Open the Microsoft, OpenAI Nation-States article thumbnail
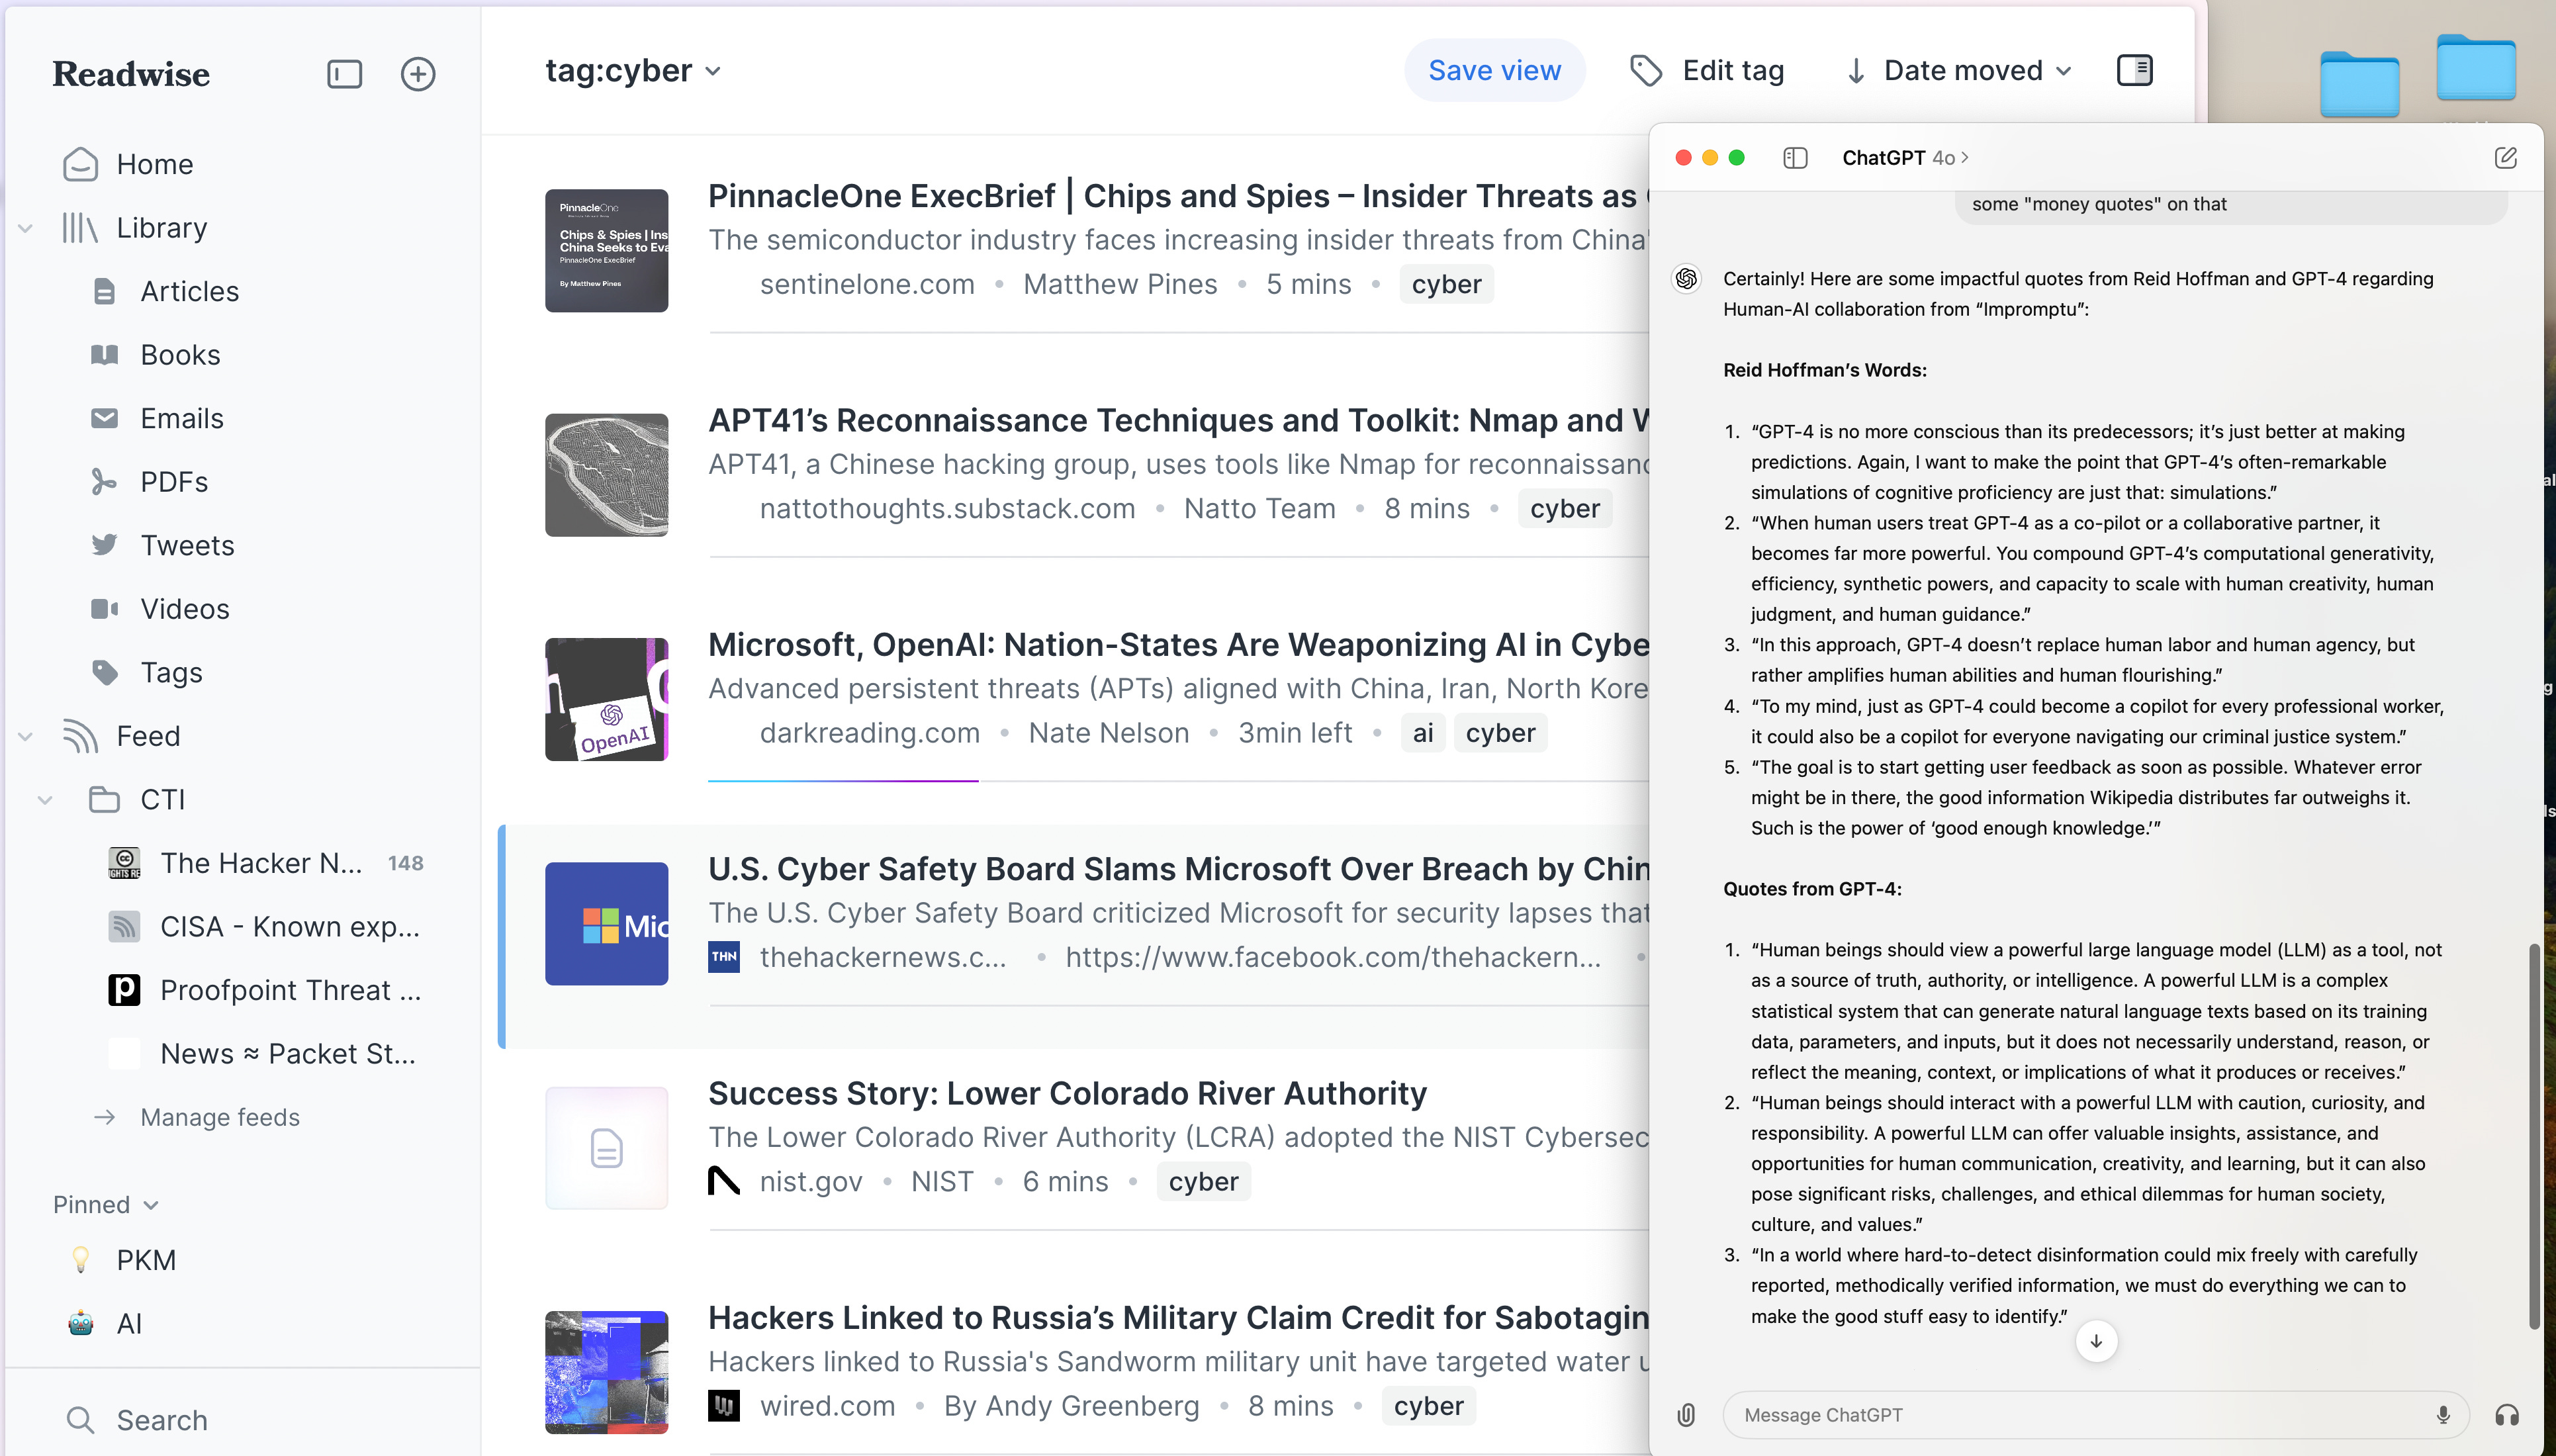The width and height of the screenshot is (2556, 1456). click(x=606, y=699)
